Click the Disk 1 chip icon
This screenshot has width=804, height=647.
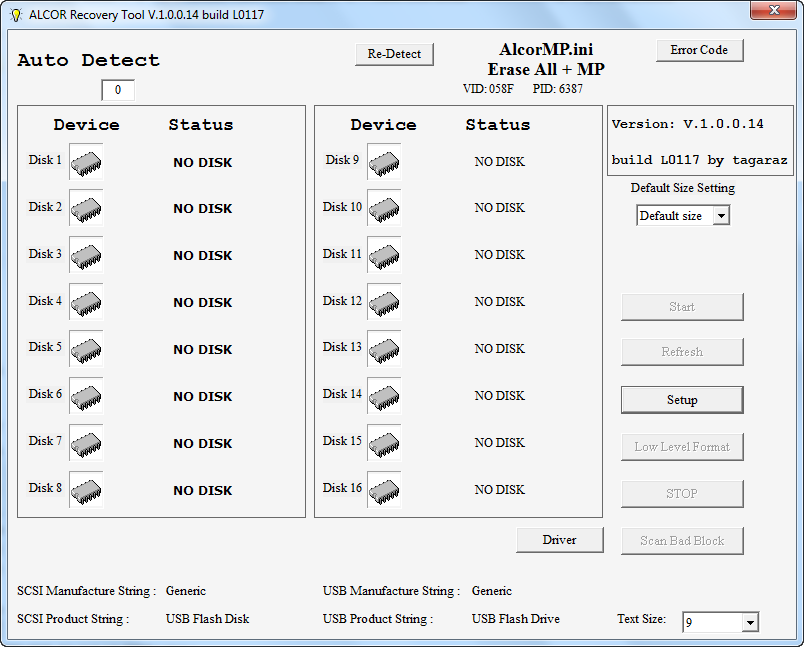tap(86, 162)
